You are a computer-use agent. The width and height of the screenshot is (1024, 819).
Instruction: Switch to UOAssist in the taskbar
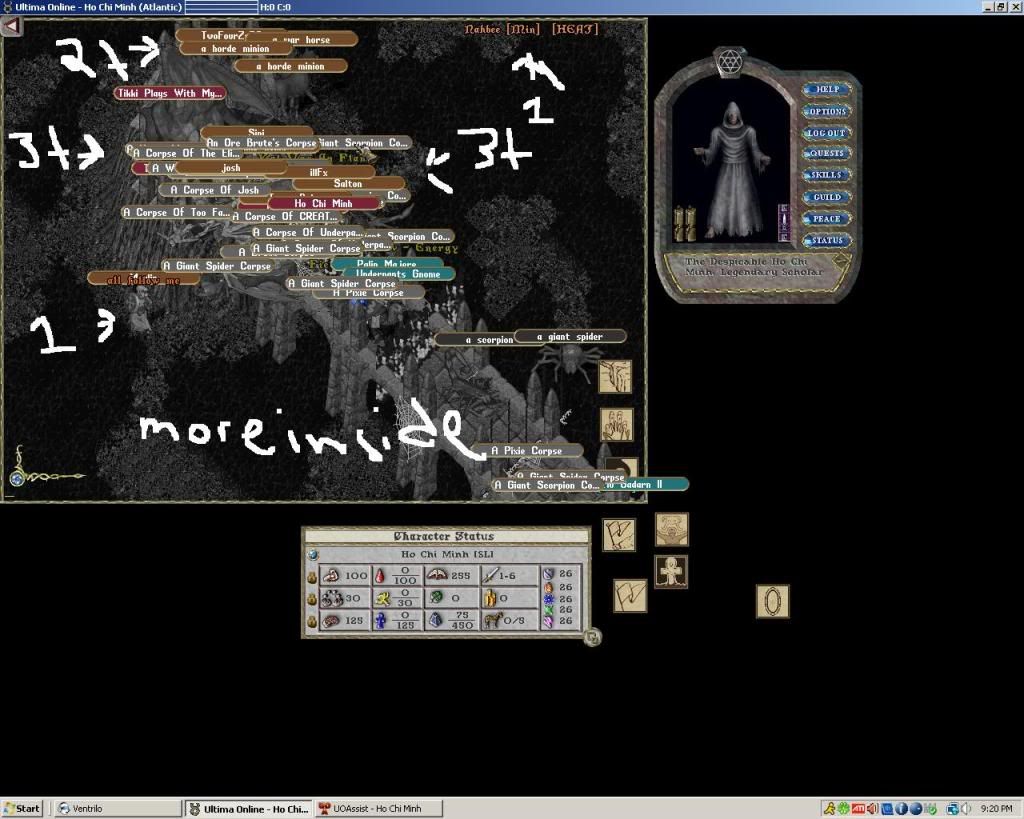pos(378,809)
